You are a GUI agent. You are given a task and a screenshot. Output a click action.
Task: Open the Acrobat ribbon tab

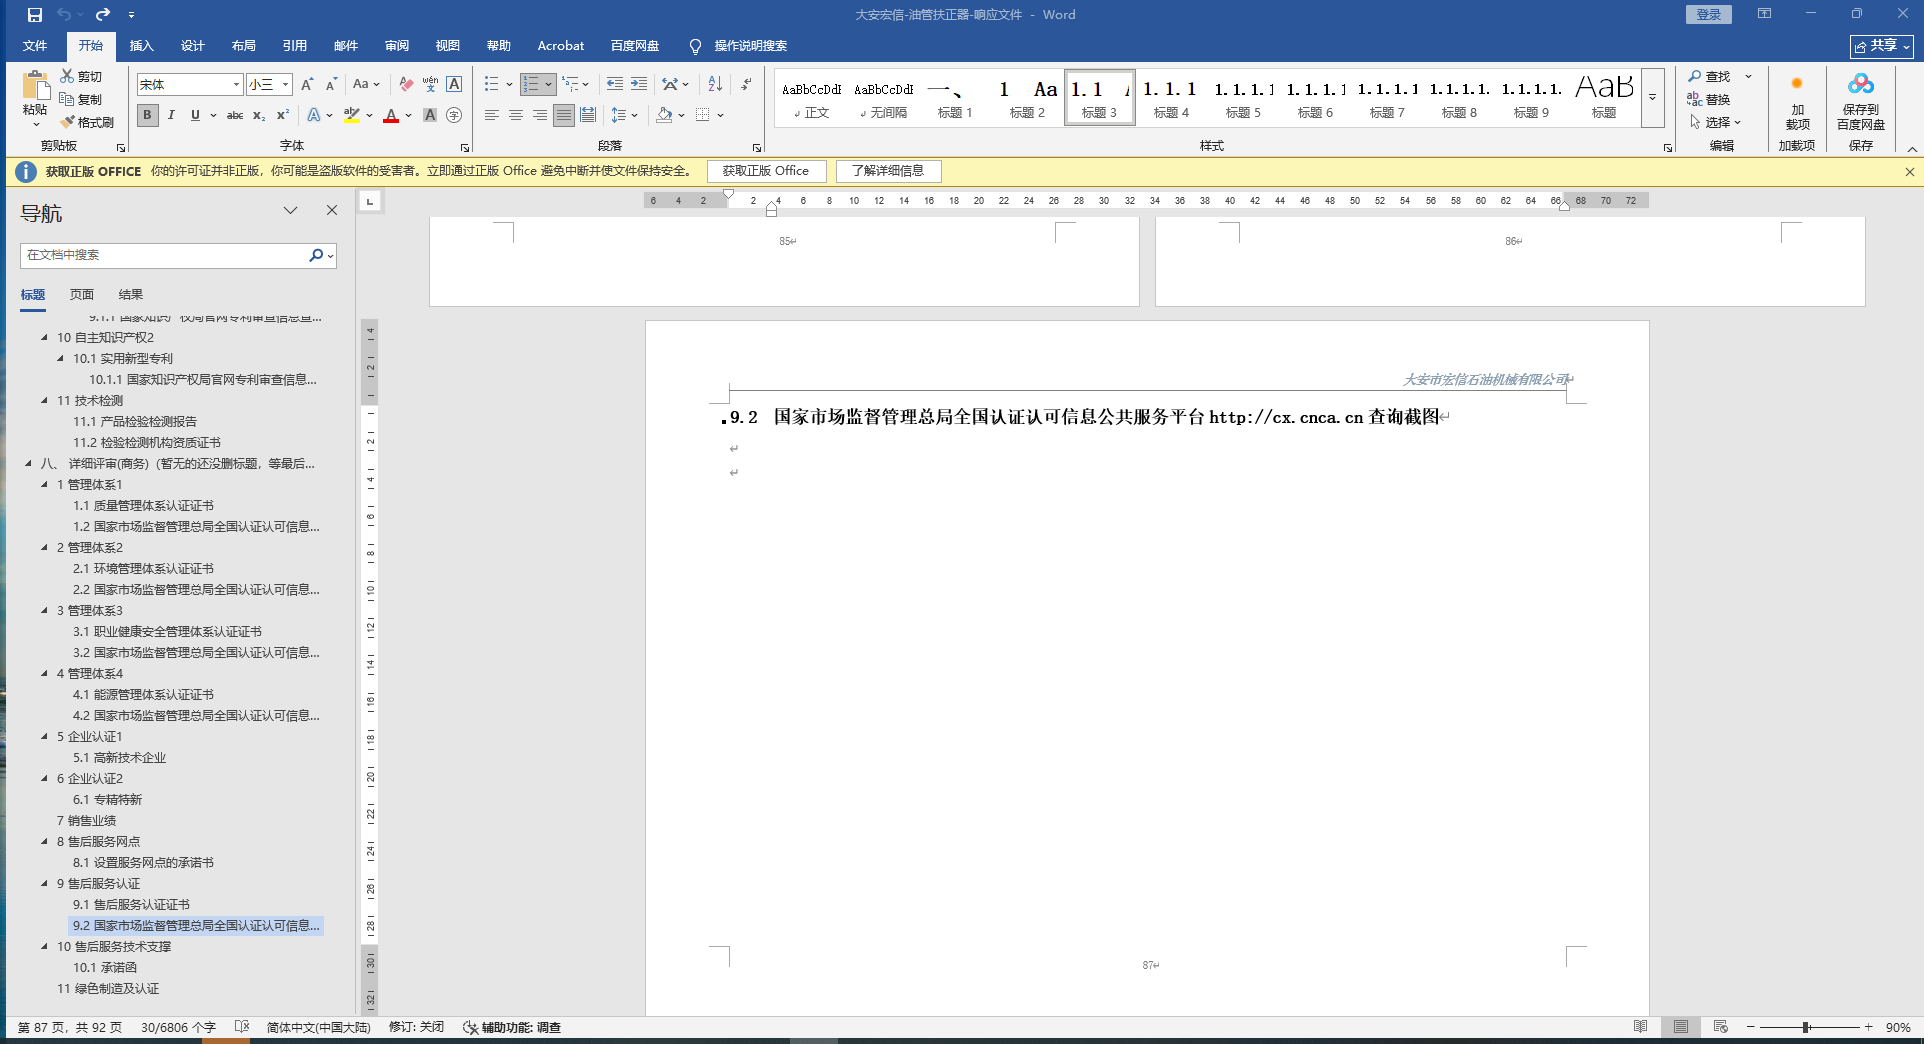[x=561, y=46]
